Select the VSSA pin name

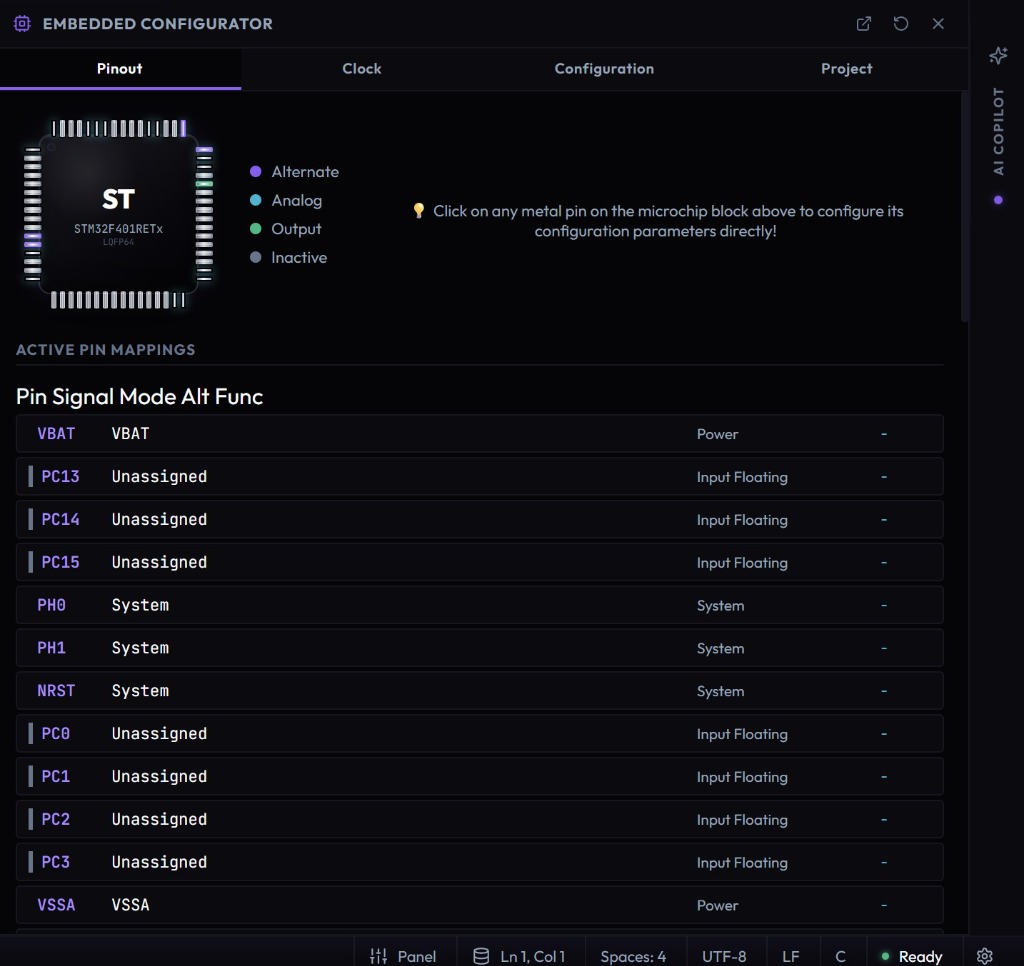pyautogui.click(x=56, y=905)
